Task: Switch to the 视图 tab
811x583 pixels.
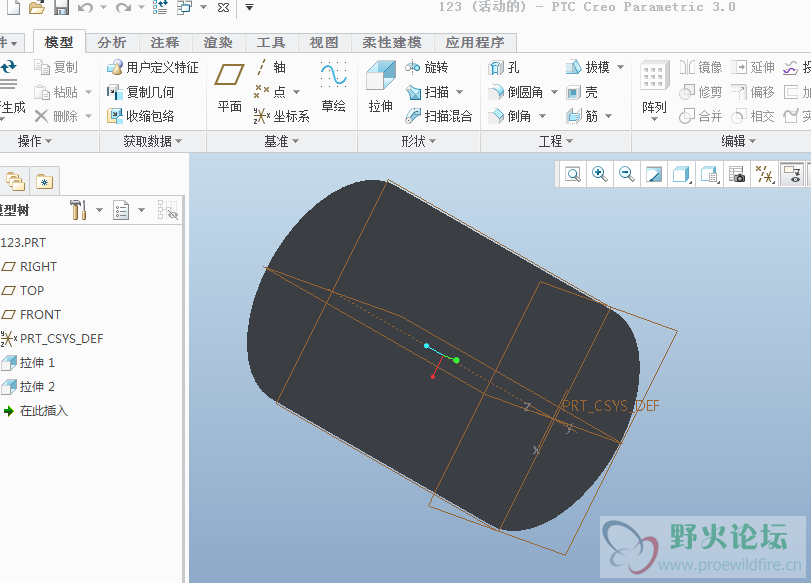Action: click(x=324, y=42)
